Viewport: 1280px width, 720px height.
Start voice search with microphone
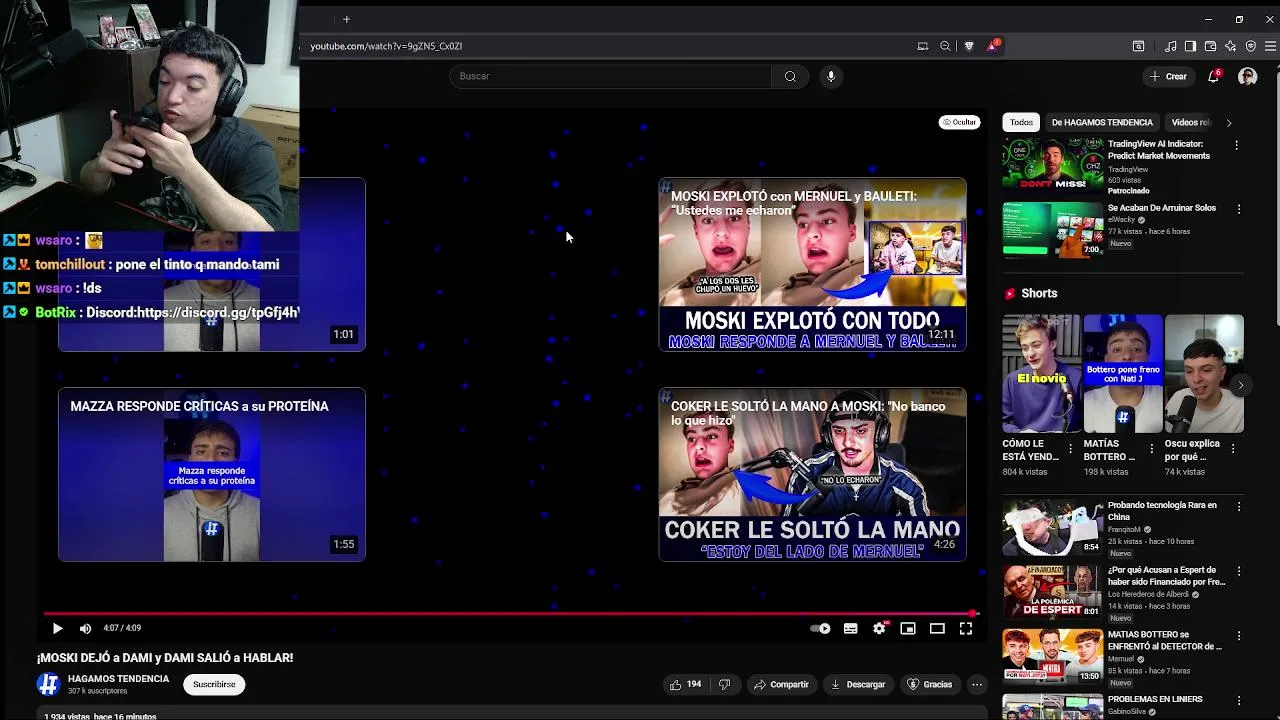click(x=830, y=76)
